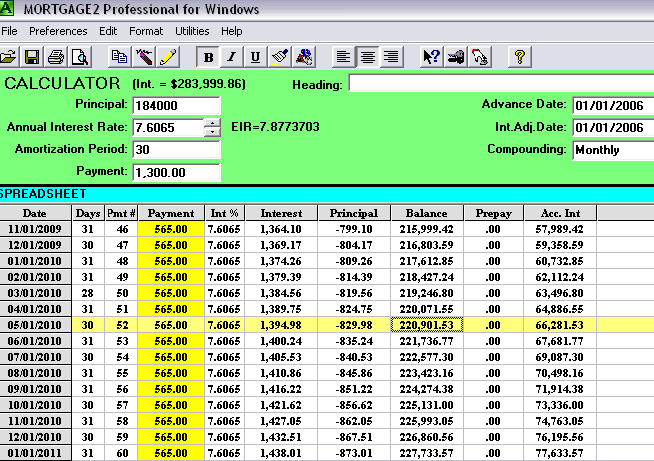Toggle Italic formatting button
The height and width of the screenshot is (461, 654).
[232, 57]
